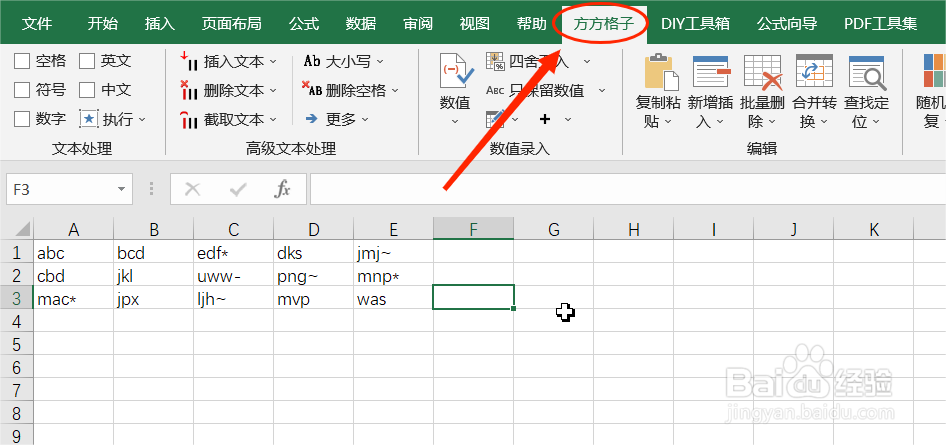Switch to the 开始 tab
The height and width of the screenshot is (445, 946).
(103, 24)
